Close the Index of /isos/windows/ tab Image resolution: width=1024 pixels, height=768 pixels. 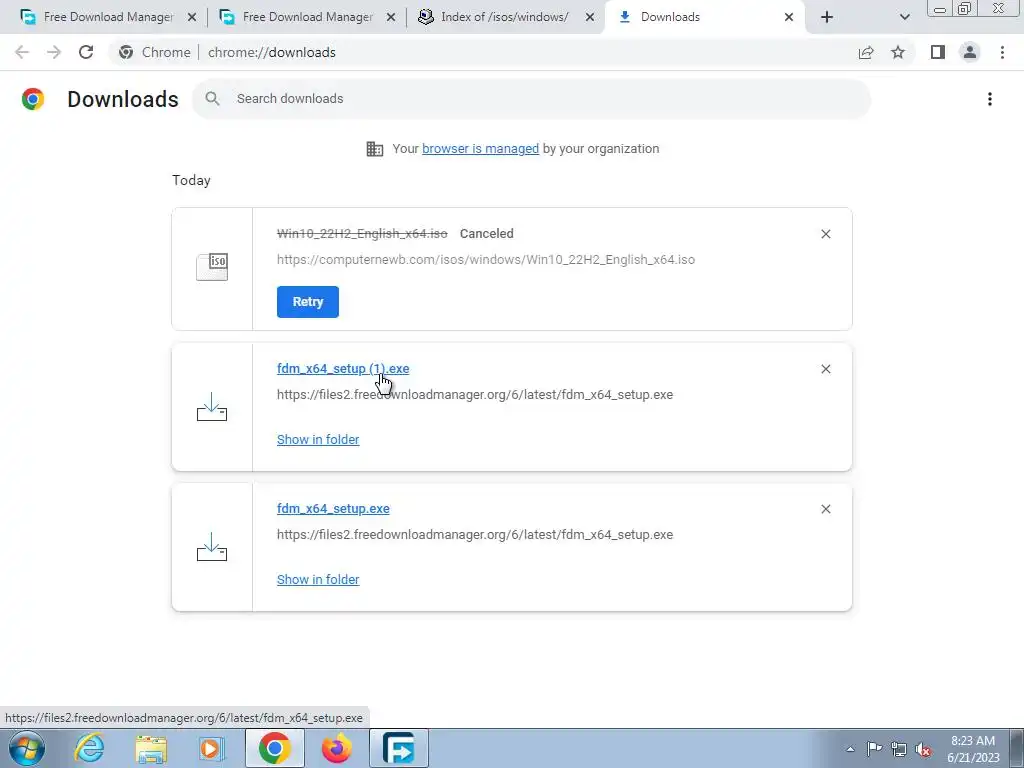coord(590,17)
